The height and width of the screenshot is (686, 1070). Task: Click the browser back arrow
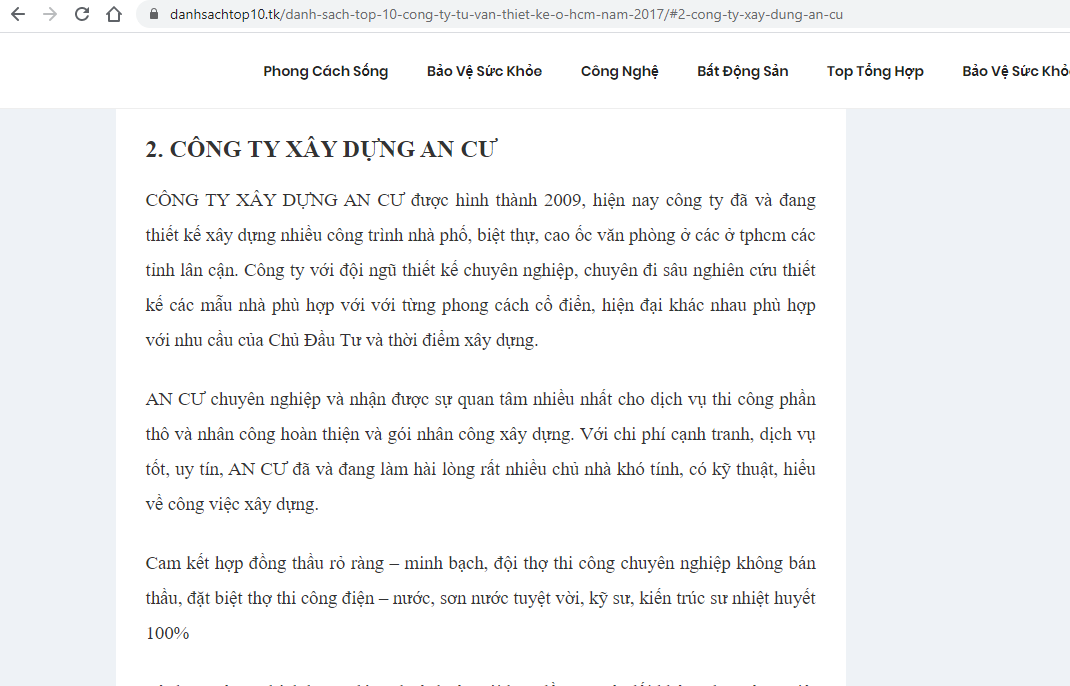(18, 15)
